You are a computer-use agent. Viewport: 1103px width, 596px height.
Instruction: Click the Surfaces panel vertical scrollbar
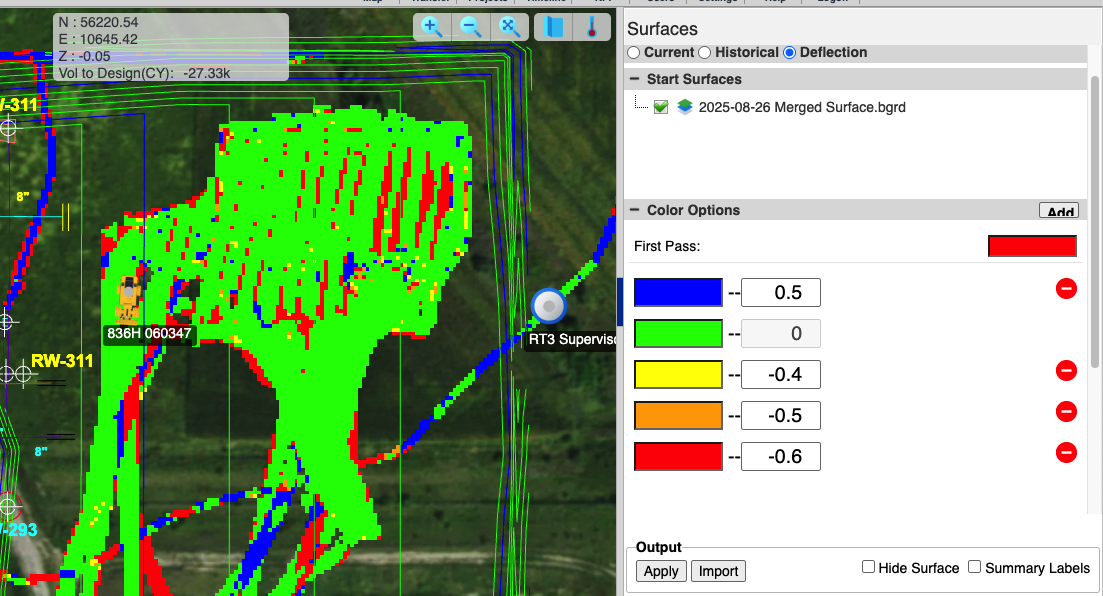(x=1095, y=220)
